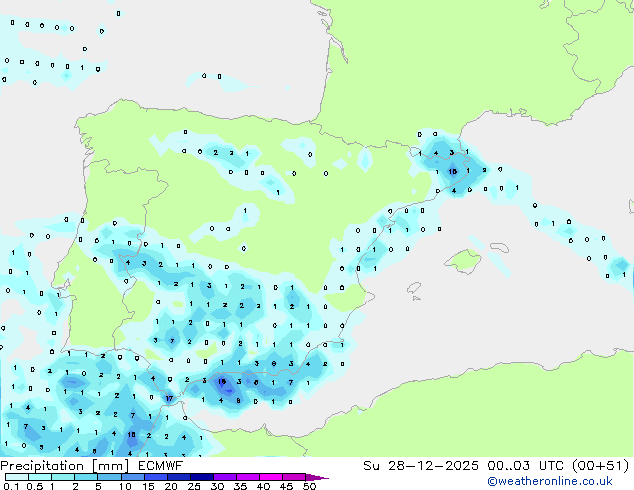Click the '17' value near Gibraltar
Image resolution: width=634 pixels, height=490 pixels.
coord(169,399)
